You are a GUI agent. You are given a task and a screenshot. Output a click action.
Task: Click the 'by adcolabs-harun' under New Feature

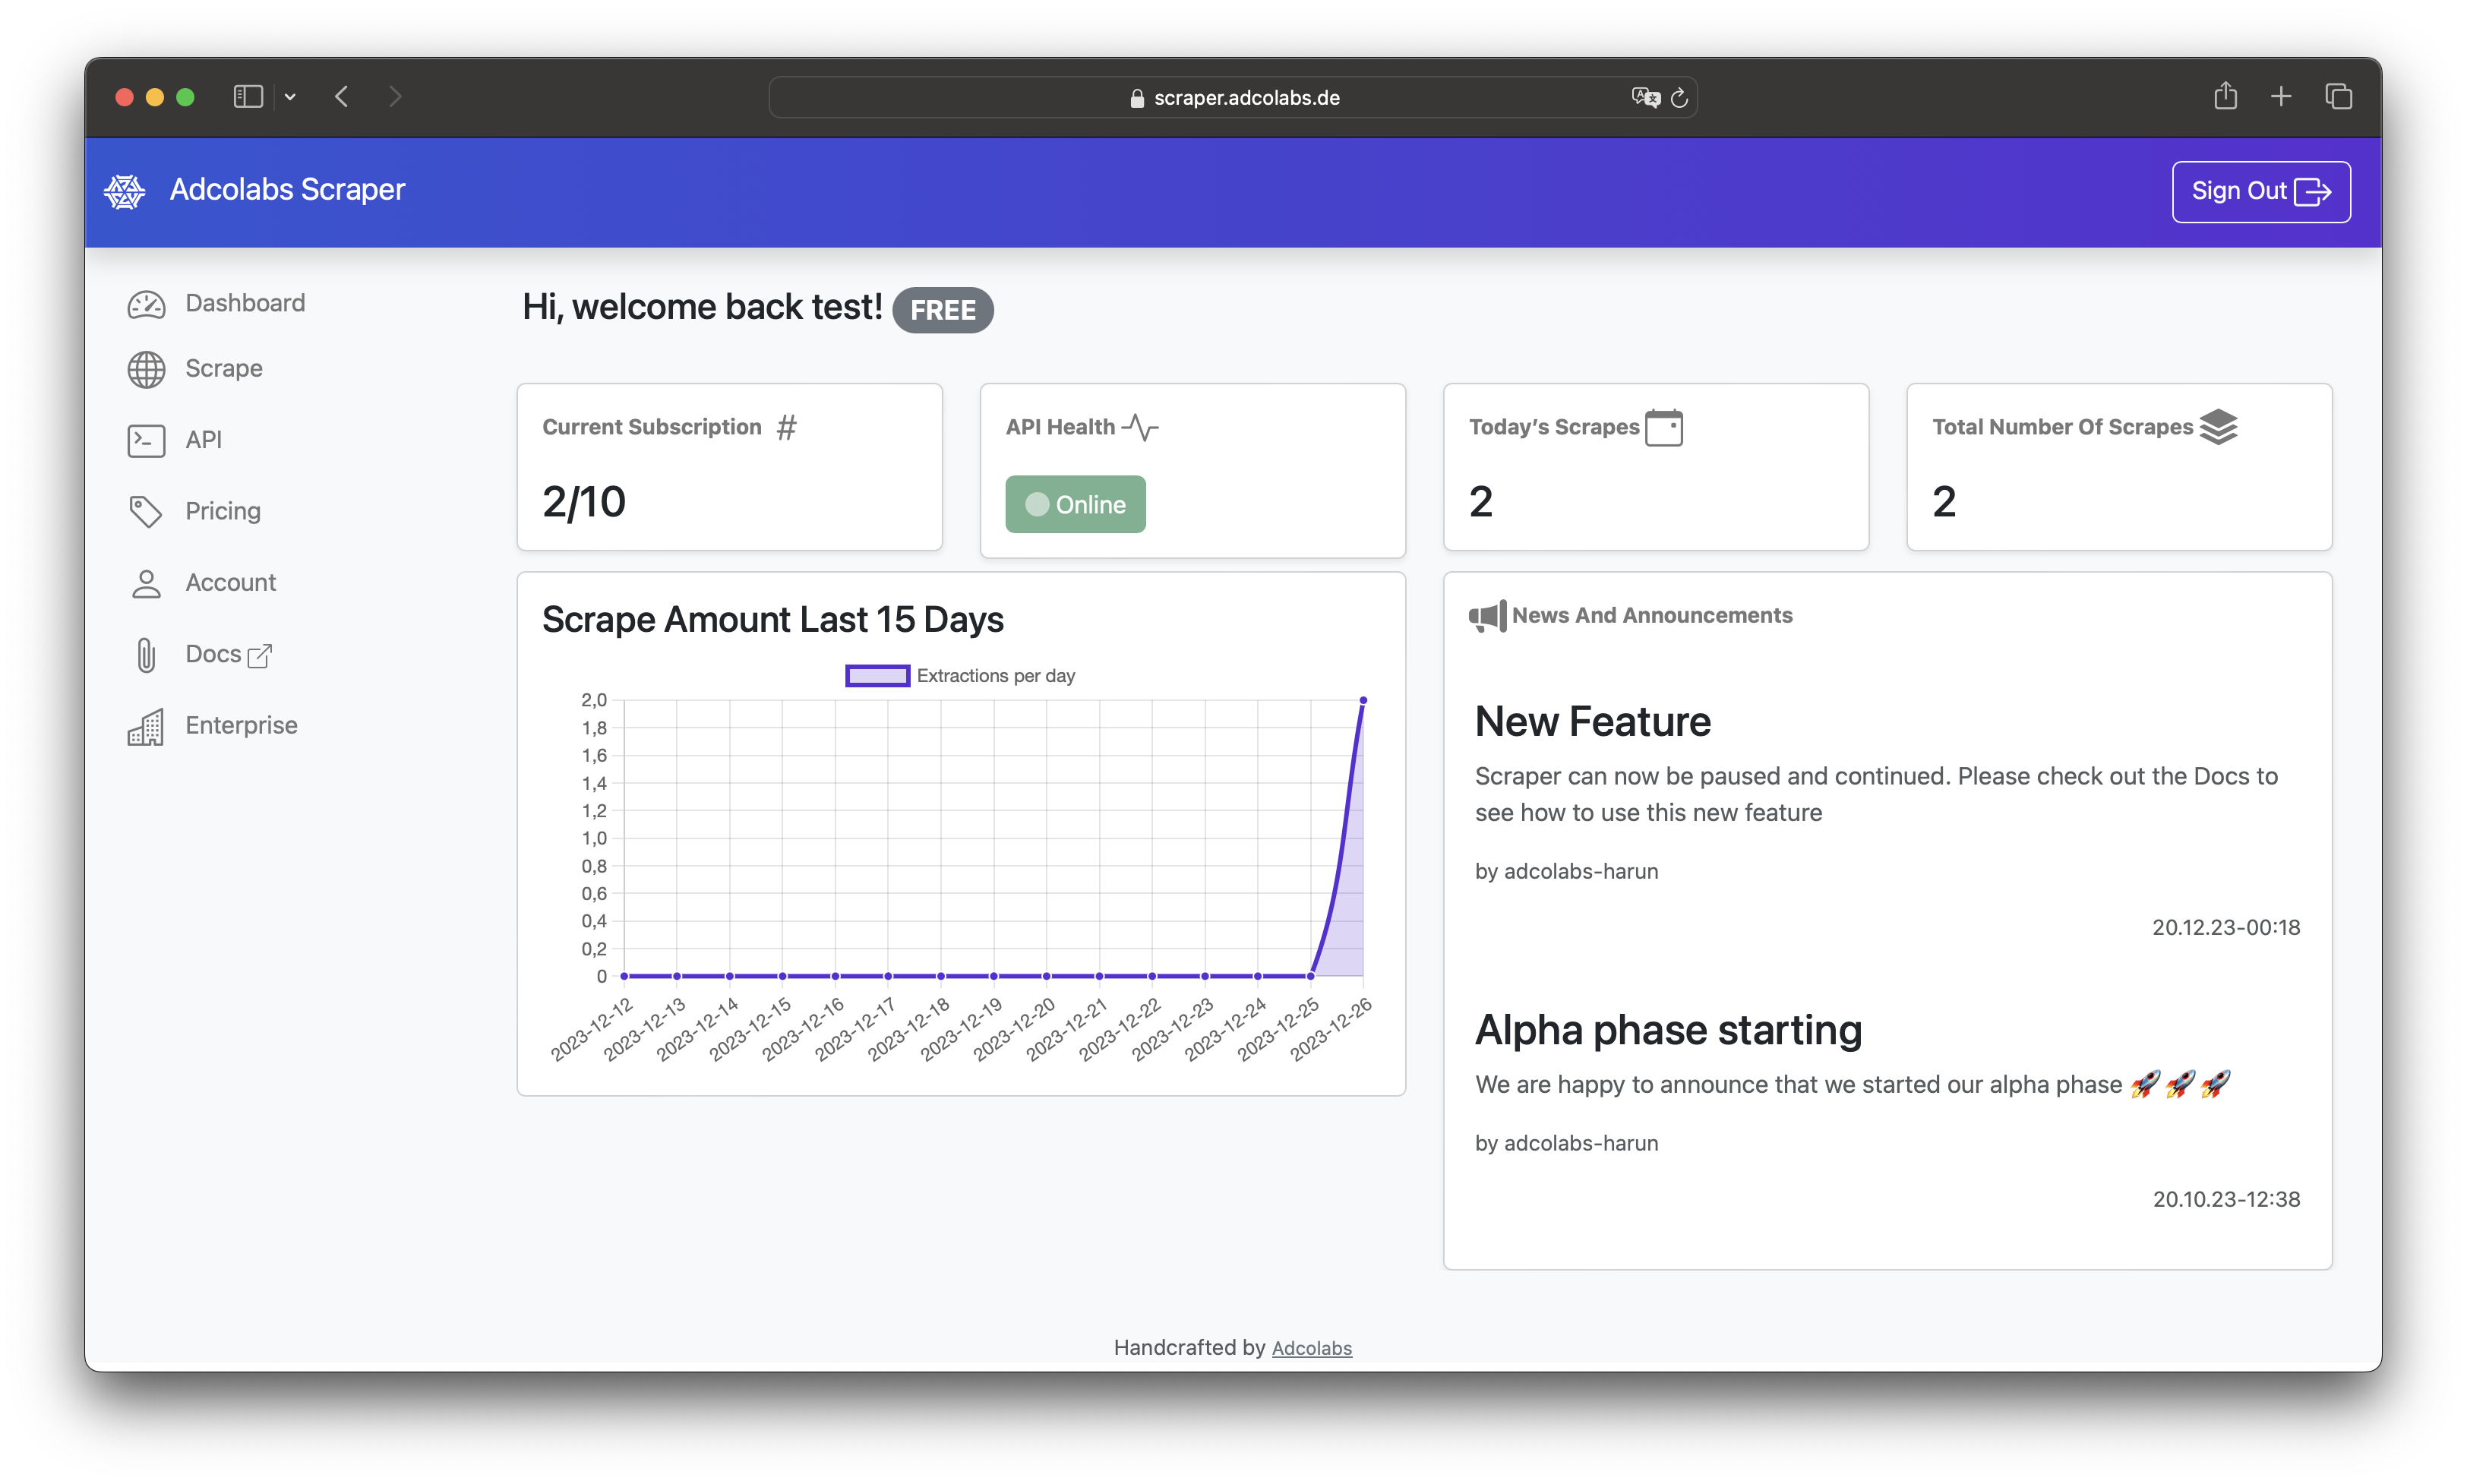point(1566,872)
